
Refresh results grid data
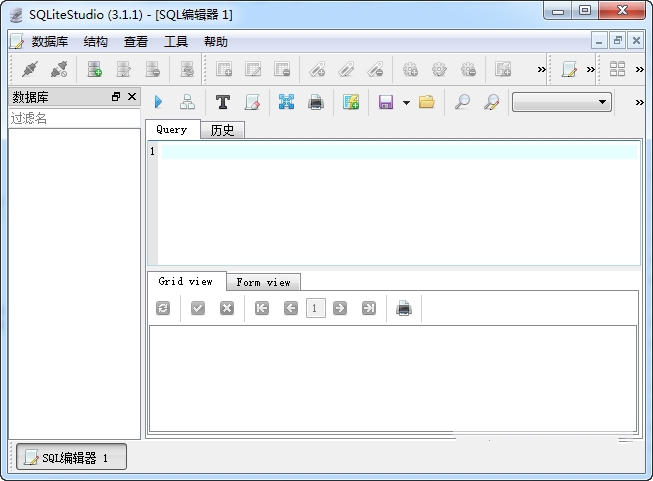click(x=163, y=308)
